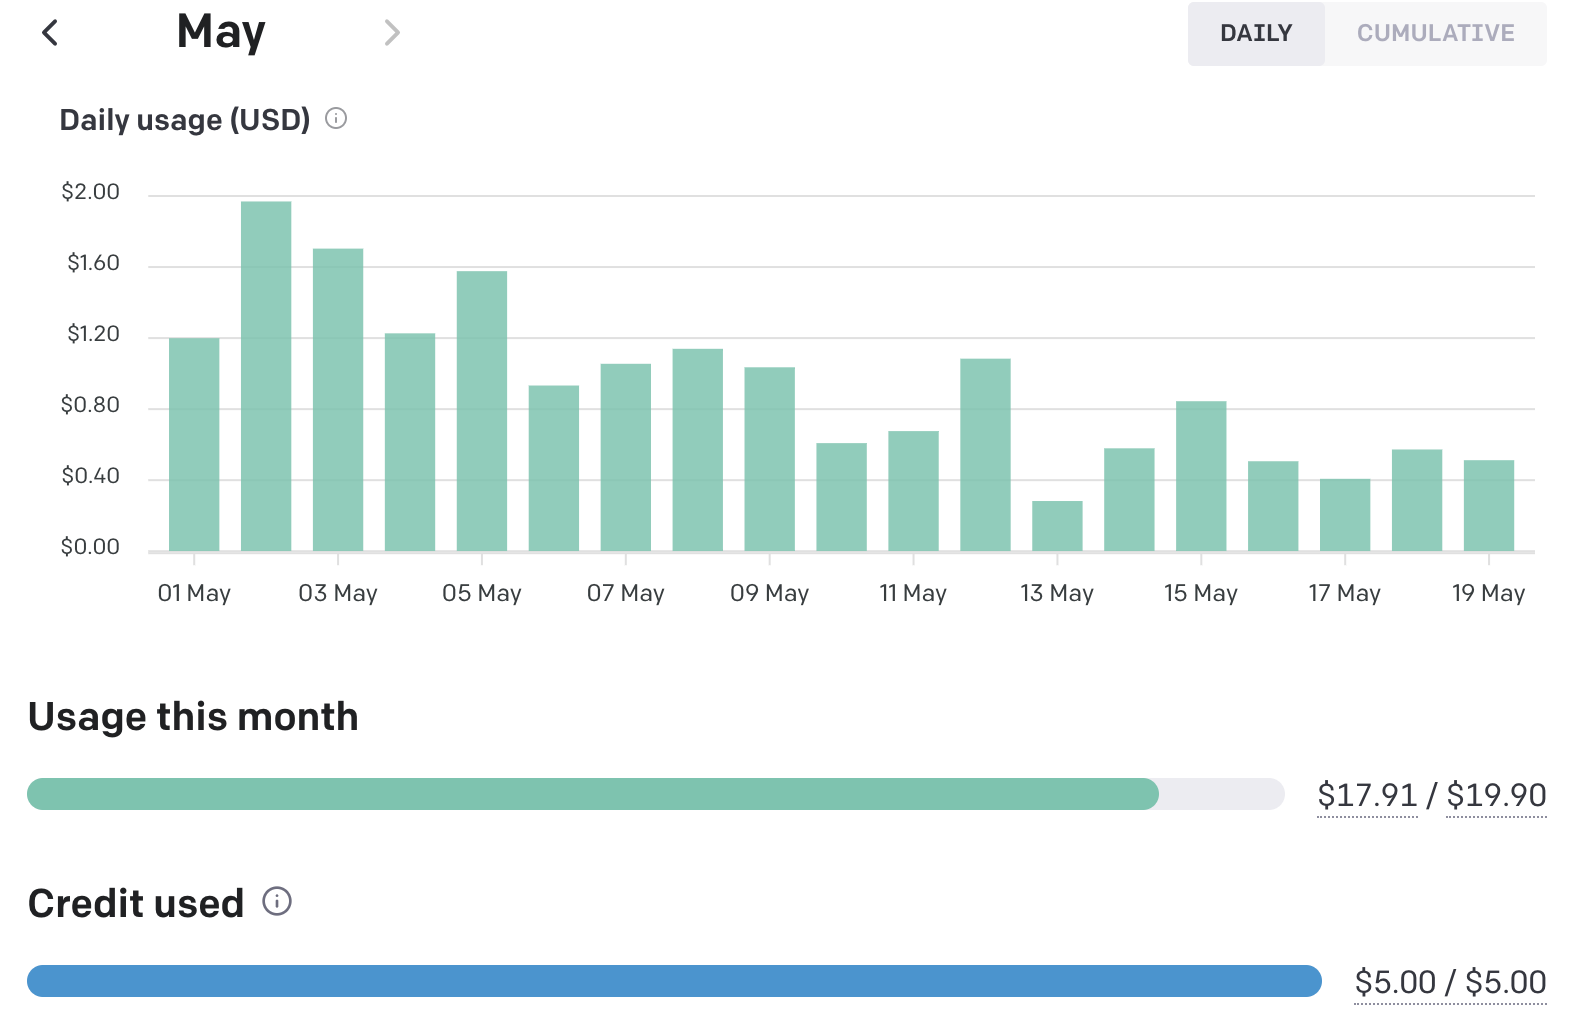Select the 17 May usage bar

pyautogui.click(x=1345, y=515)
